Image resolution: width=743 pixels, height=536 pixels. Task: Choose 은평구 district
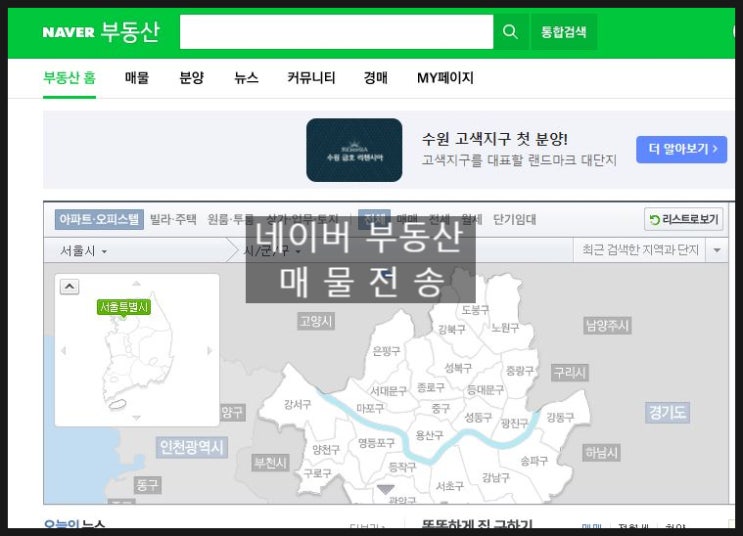(x=387, y=351)
